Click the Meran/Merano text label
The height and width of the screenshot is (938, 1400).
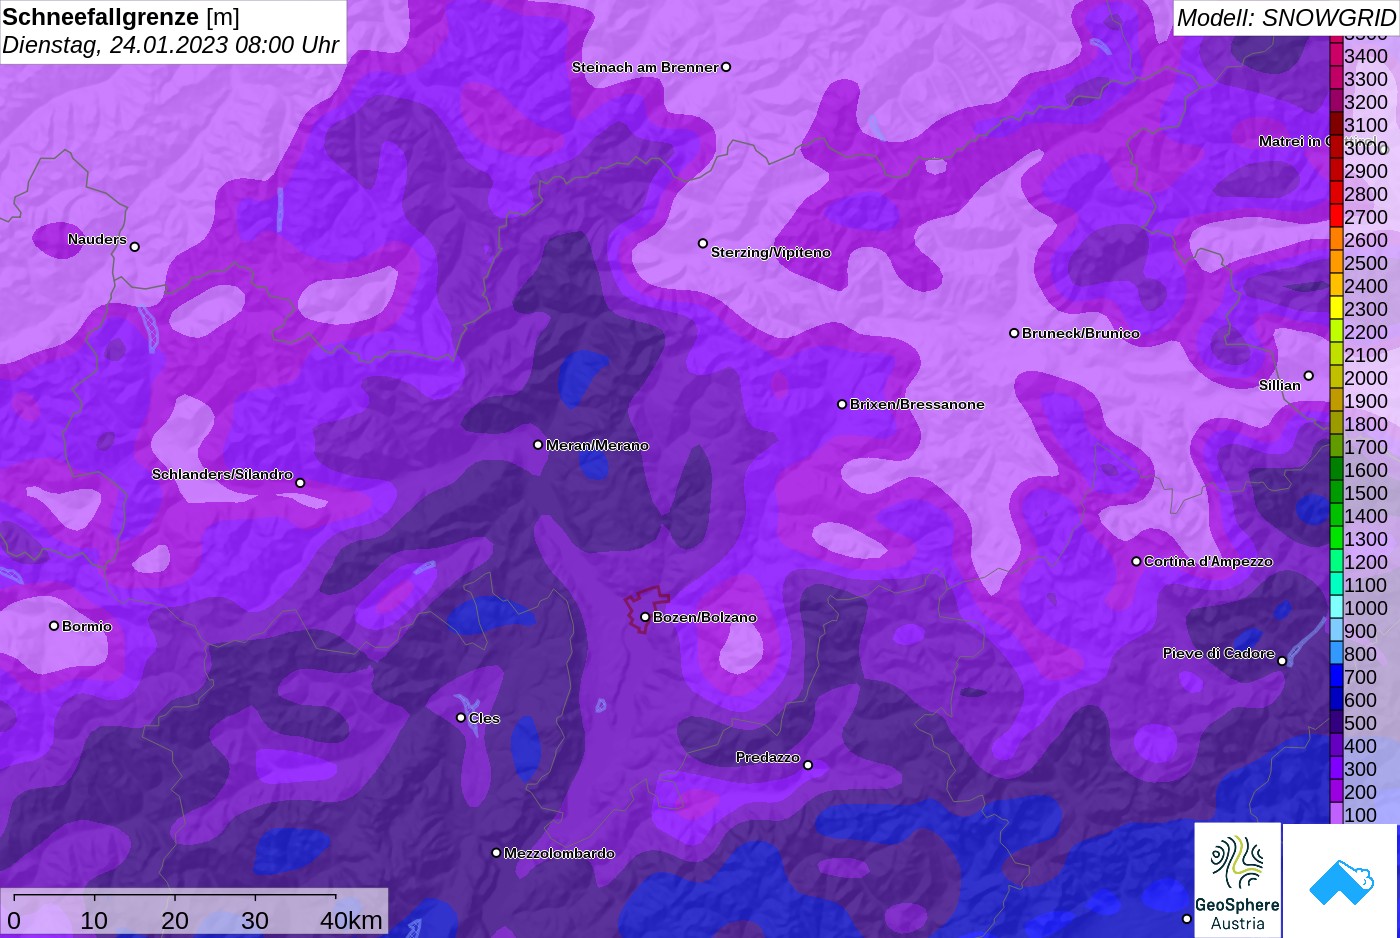[x=597, y=445]
